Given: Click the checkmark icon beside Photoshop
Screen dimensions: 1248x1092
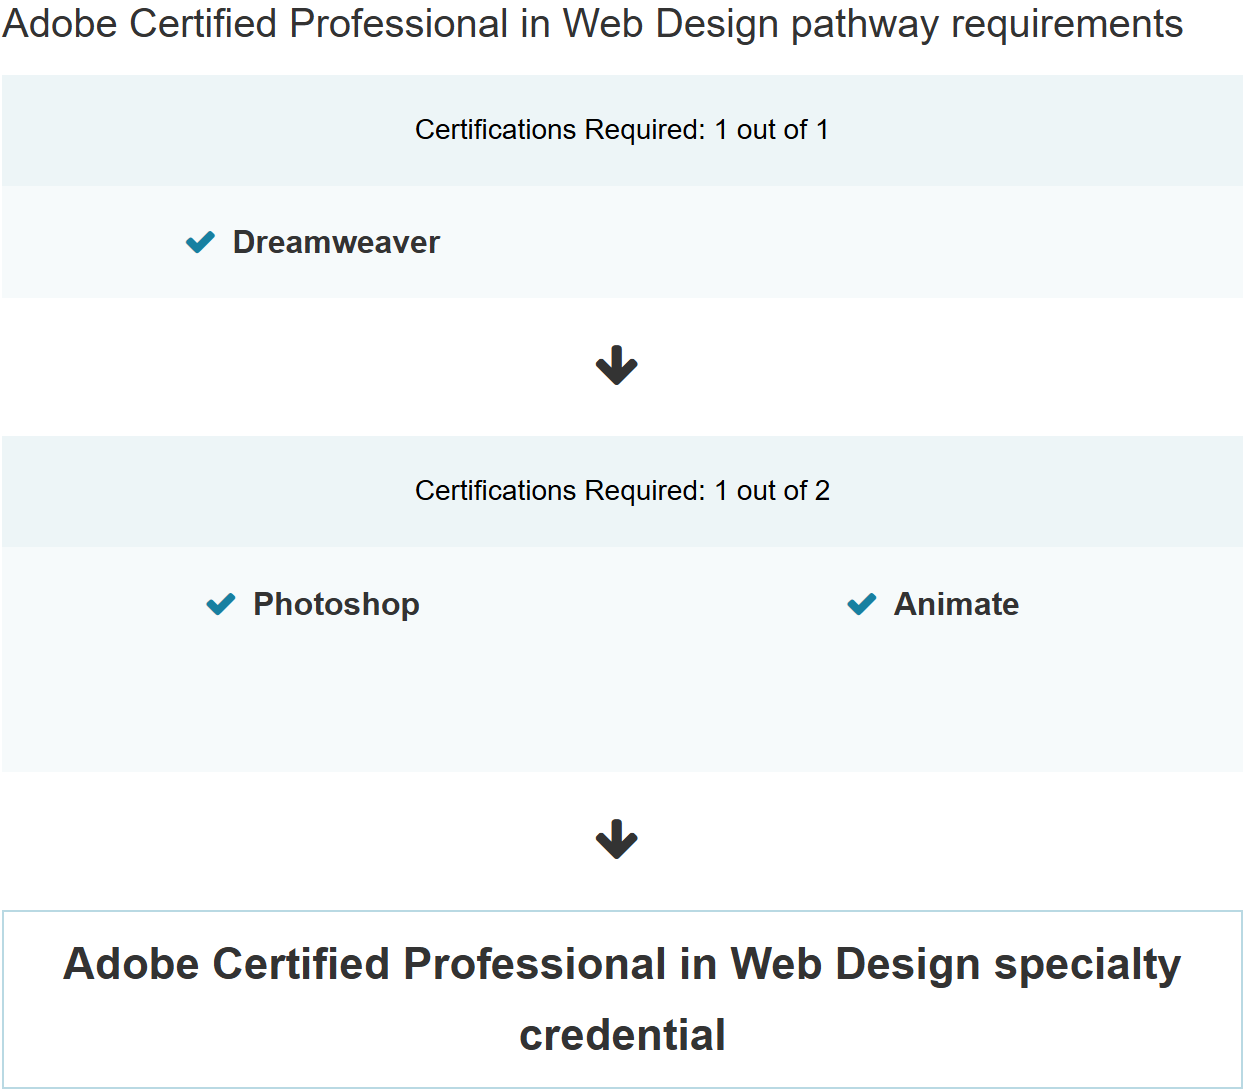Looking at the screenshot, I should tap(220, 604).
